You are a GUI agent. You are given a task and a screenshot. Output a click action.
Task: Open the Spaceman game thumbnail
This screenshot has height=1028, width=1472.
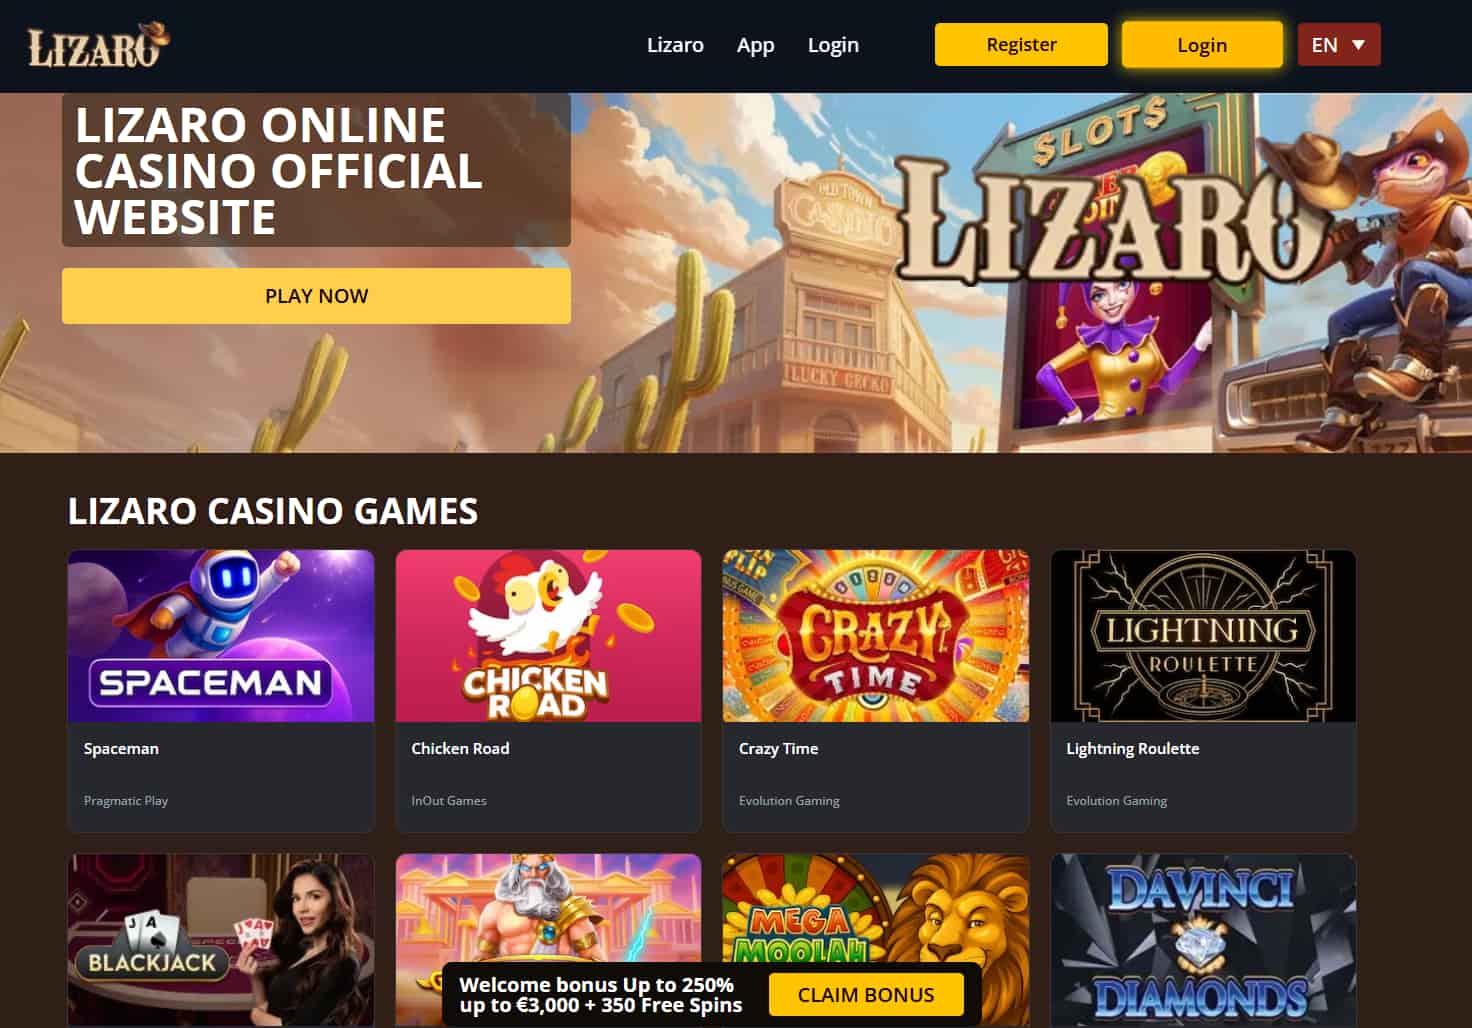(x=221, y=636)
